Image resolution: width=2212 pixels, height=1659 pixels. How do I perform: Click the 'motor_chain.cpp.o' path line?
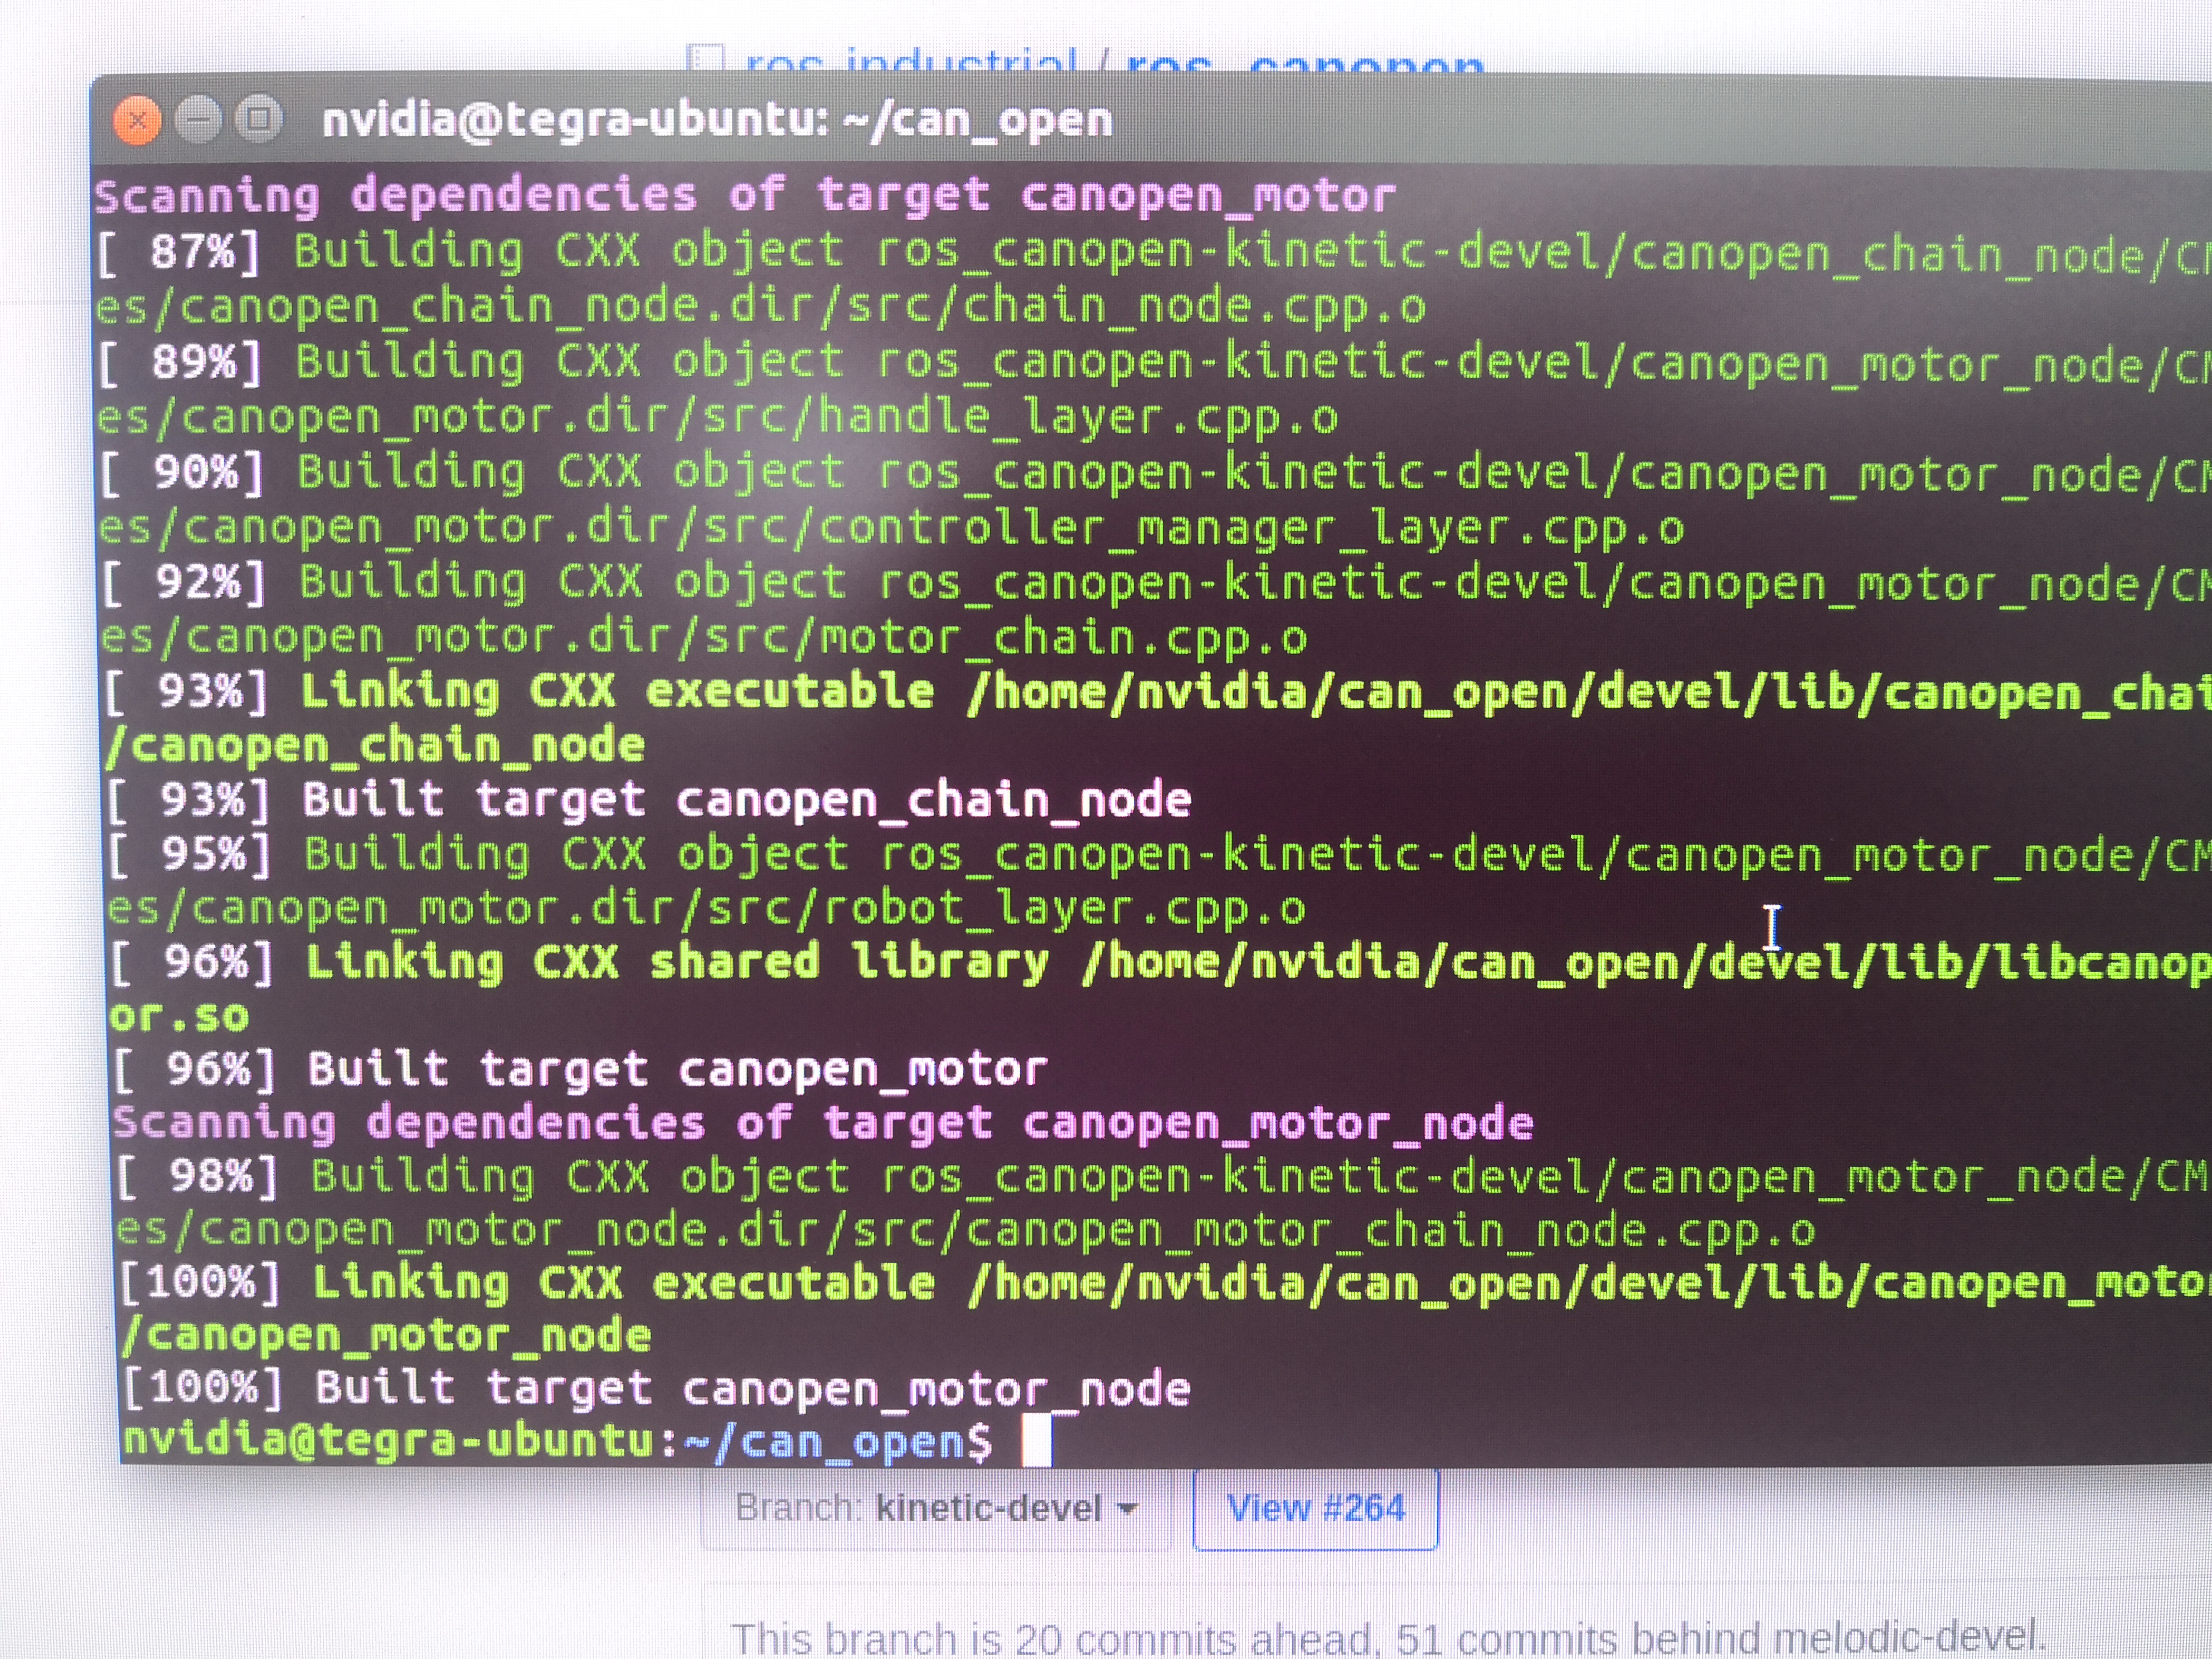coord(705,637)
